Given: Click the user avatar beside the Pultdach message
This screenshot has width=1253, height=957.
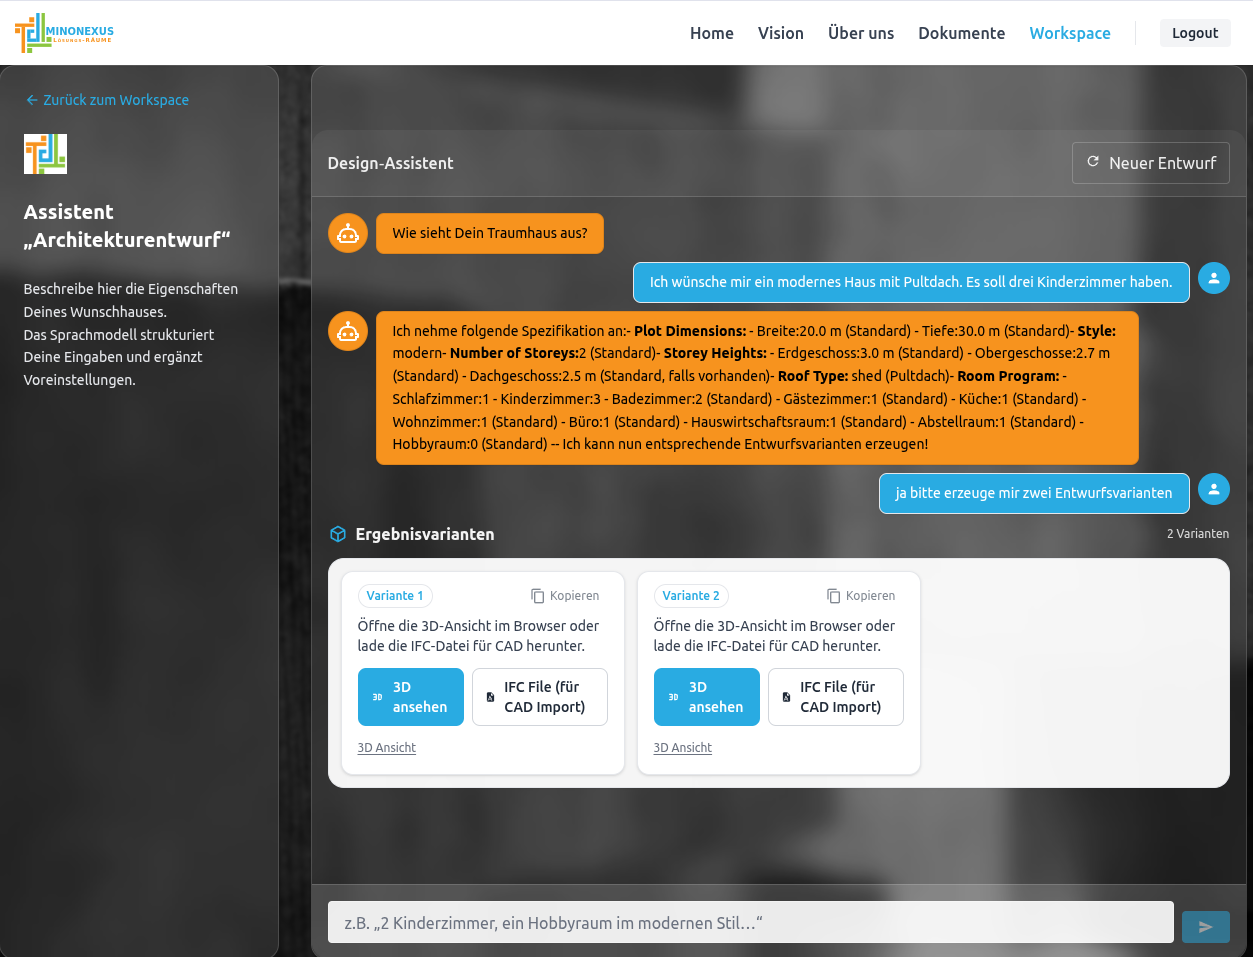Looking at the screenshot, I should [x=1213, y=278].
